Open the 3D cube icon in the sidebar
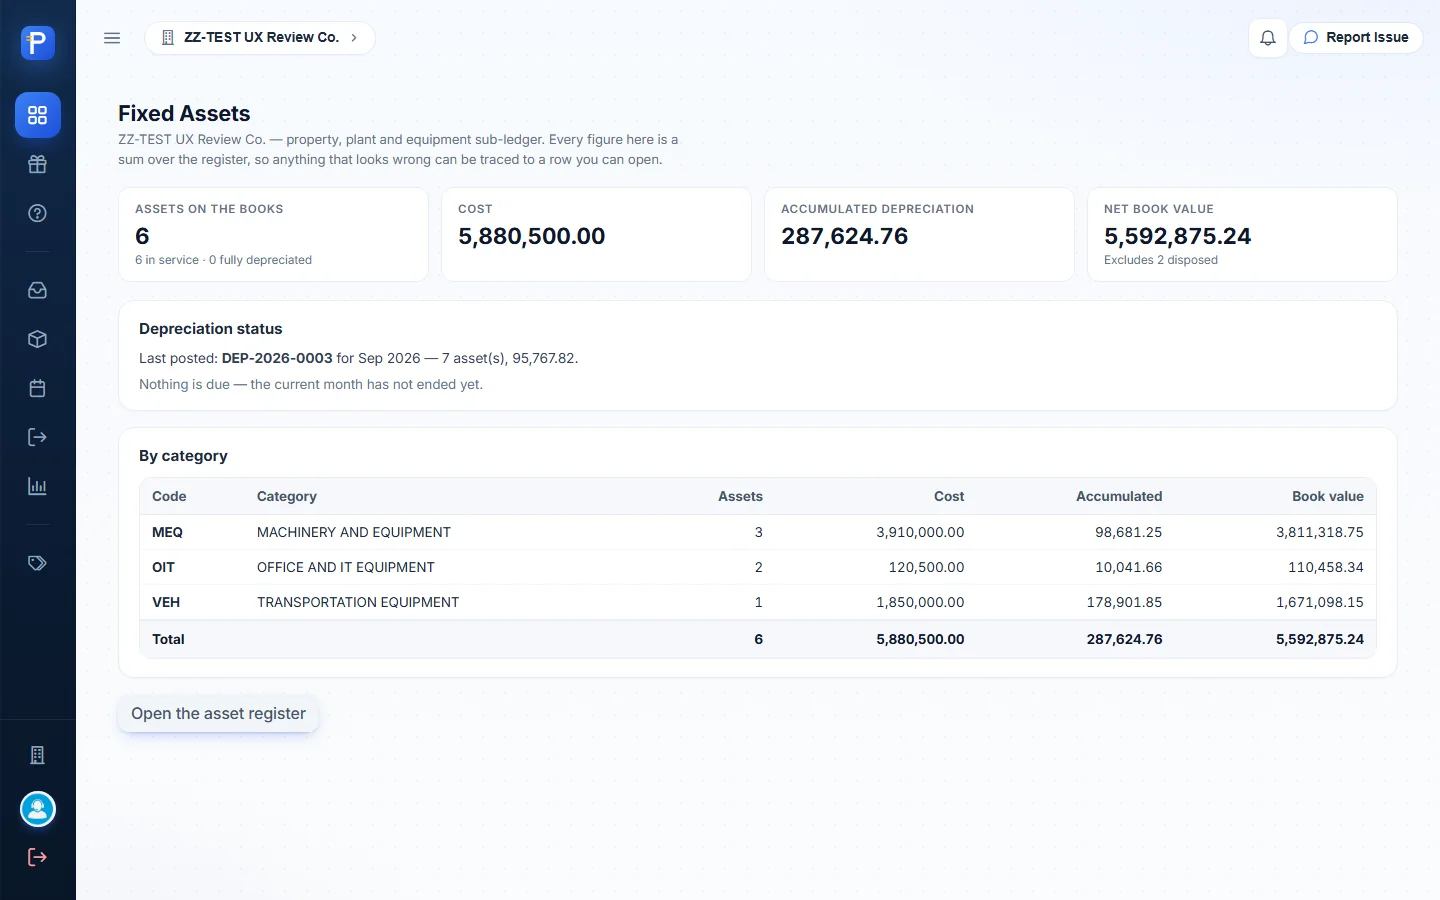The width and height of the screenshot is (1440, 900). (x=38, y=339)
